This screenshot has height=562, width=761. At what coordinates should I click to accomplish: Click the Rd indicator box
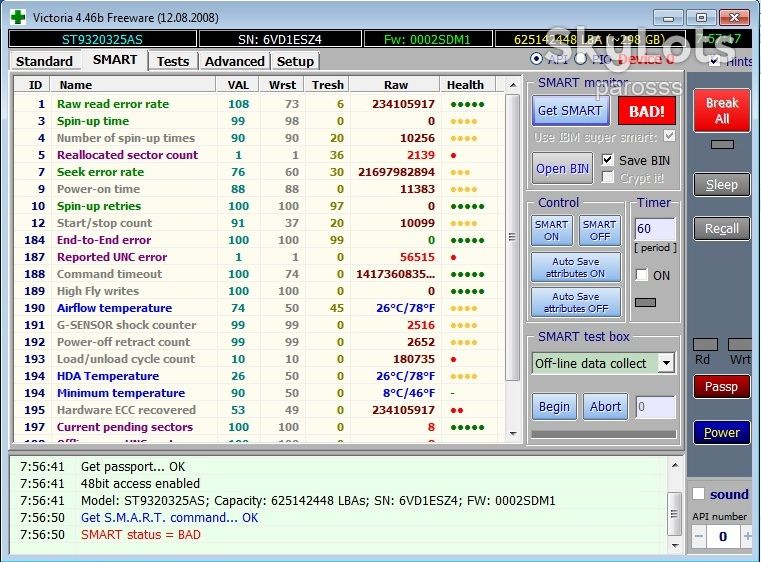pyautogui.click(x=705, y=344)
